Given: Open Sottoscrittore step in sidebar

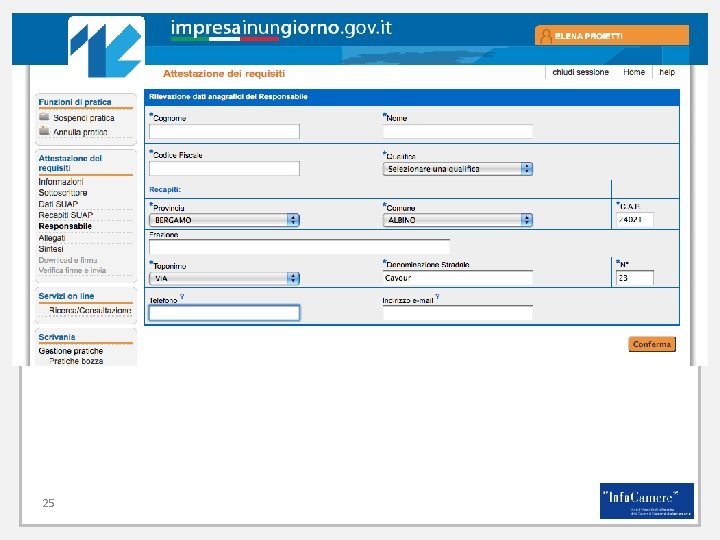Looking at the screenshot, I should coord(63,193).
